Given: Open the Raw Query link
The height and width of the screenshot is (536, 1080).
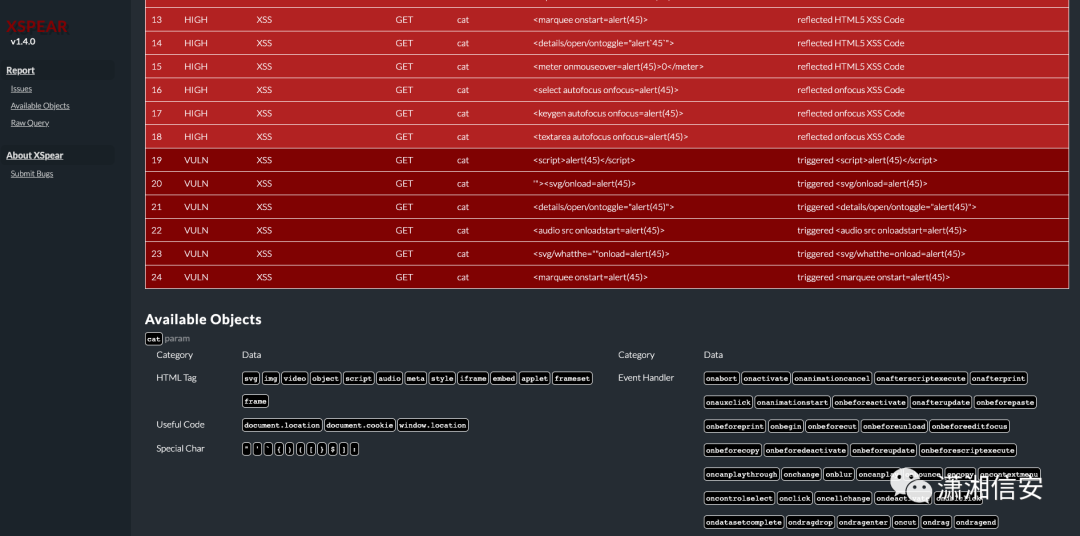Looking at the screenshot, I should pyautogui.click(x=30, y=123).
